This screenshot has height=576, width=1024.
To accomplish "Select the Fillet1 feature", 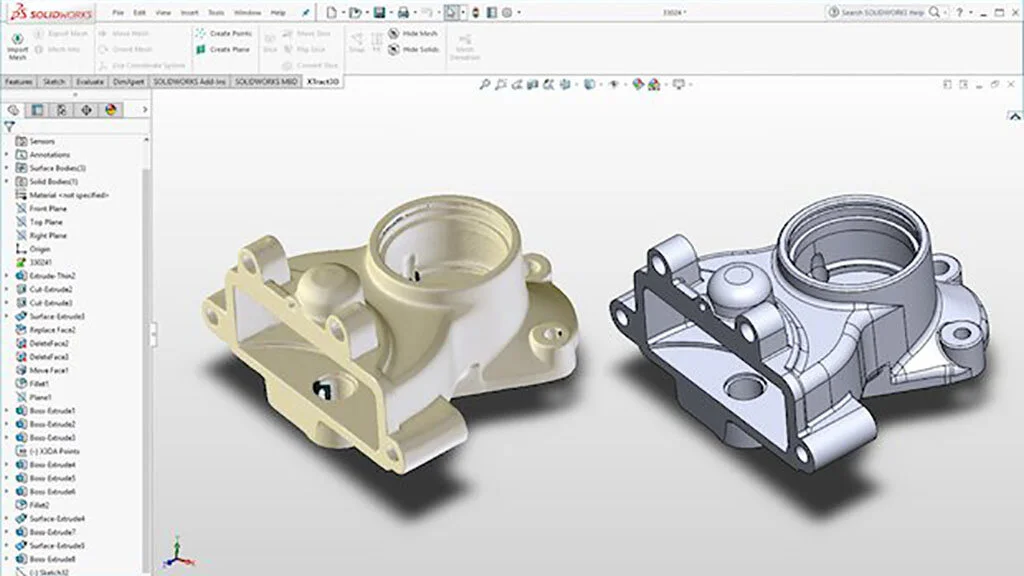I will coord(32,384).
